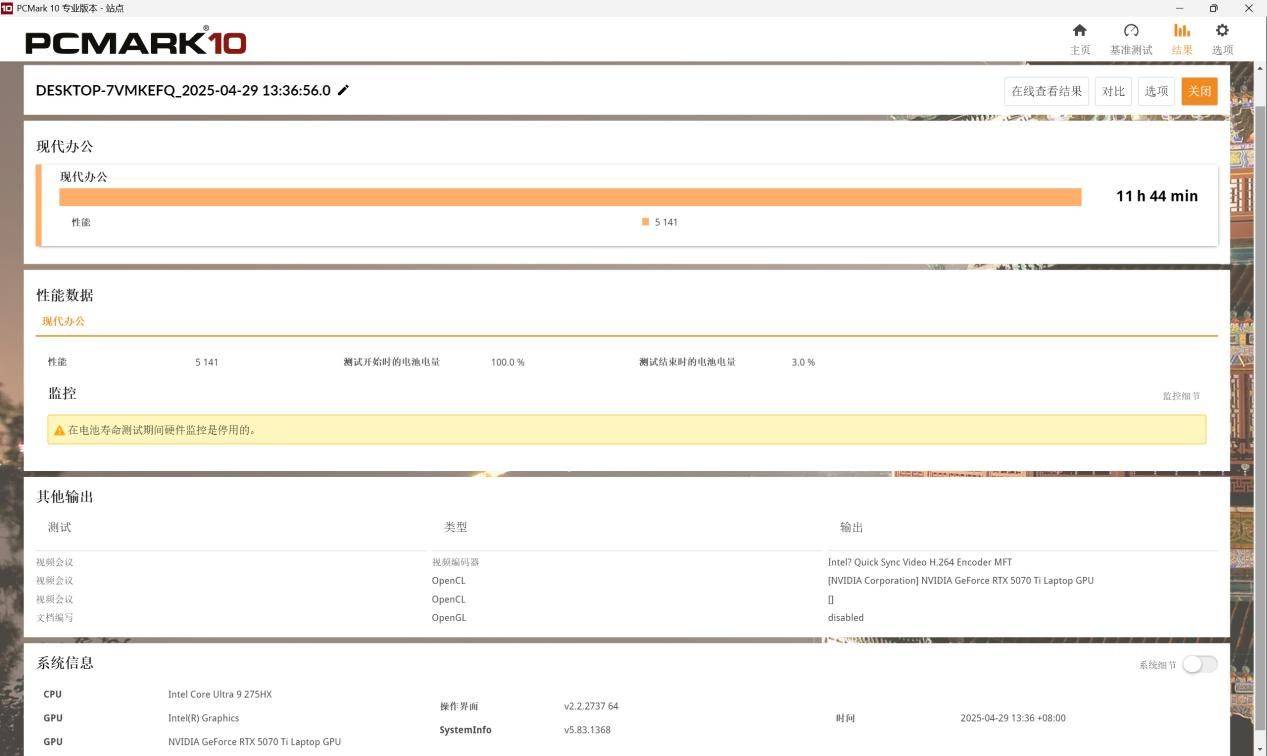Viewport: 1267px width, 756px height.
Task: Click the 类型 column header
Action: 456,527
